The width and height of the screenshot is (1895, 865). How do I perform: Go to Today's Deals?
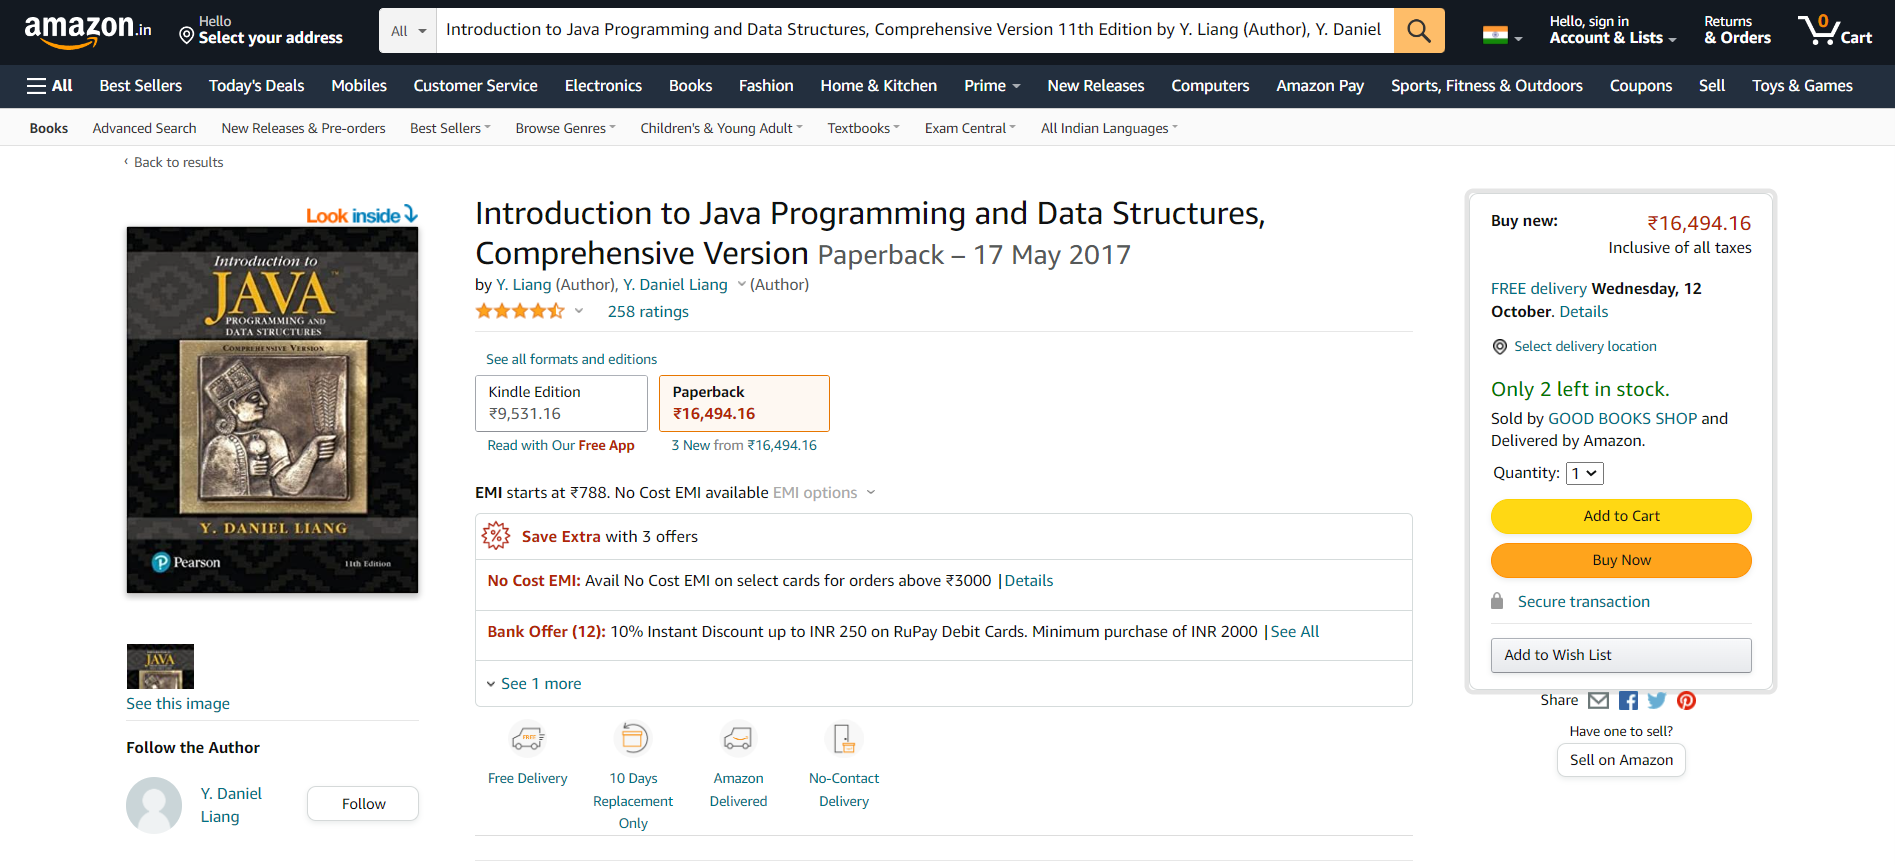click(x=257, y=86)
